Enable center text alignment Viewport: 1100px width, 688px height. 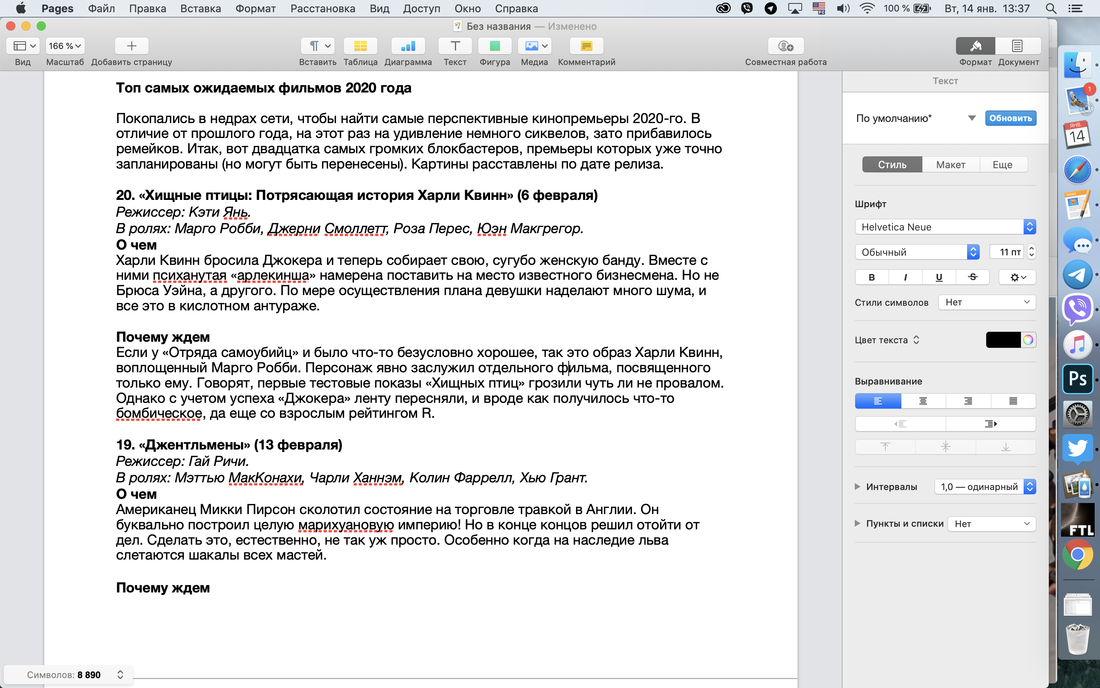click(923, 401)
